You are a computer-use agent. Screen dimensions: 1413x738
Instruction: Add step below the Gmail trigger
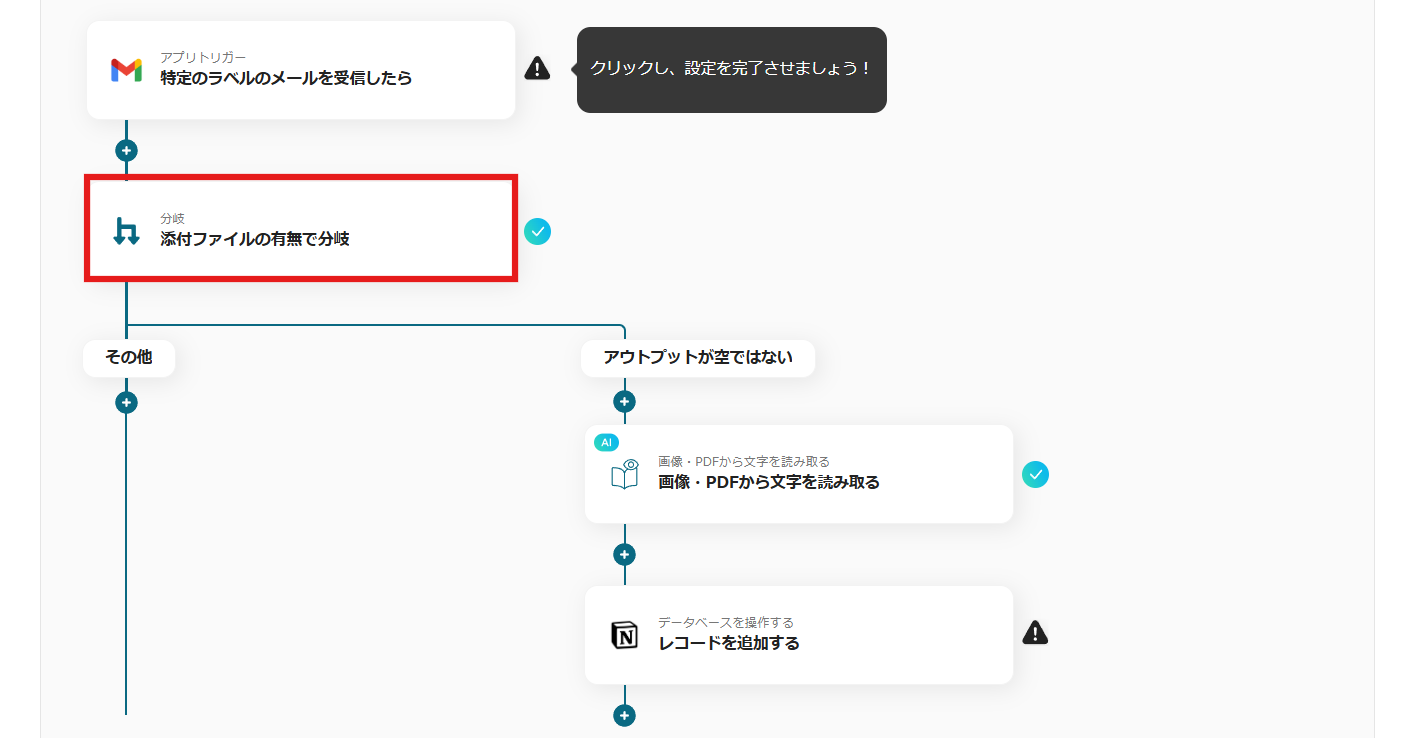126,151
